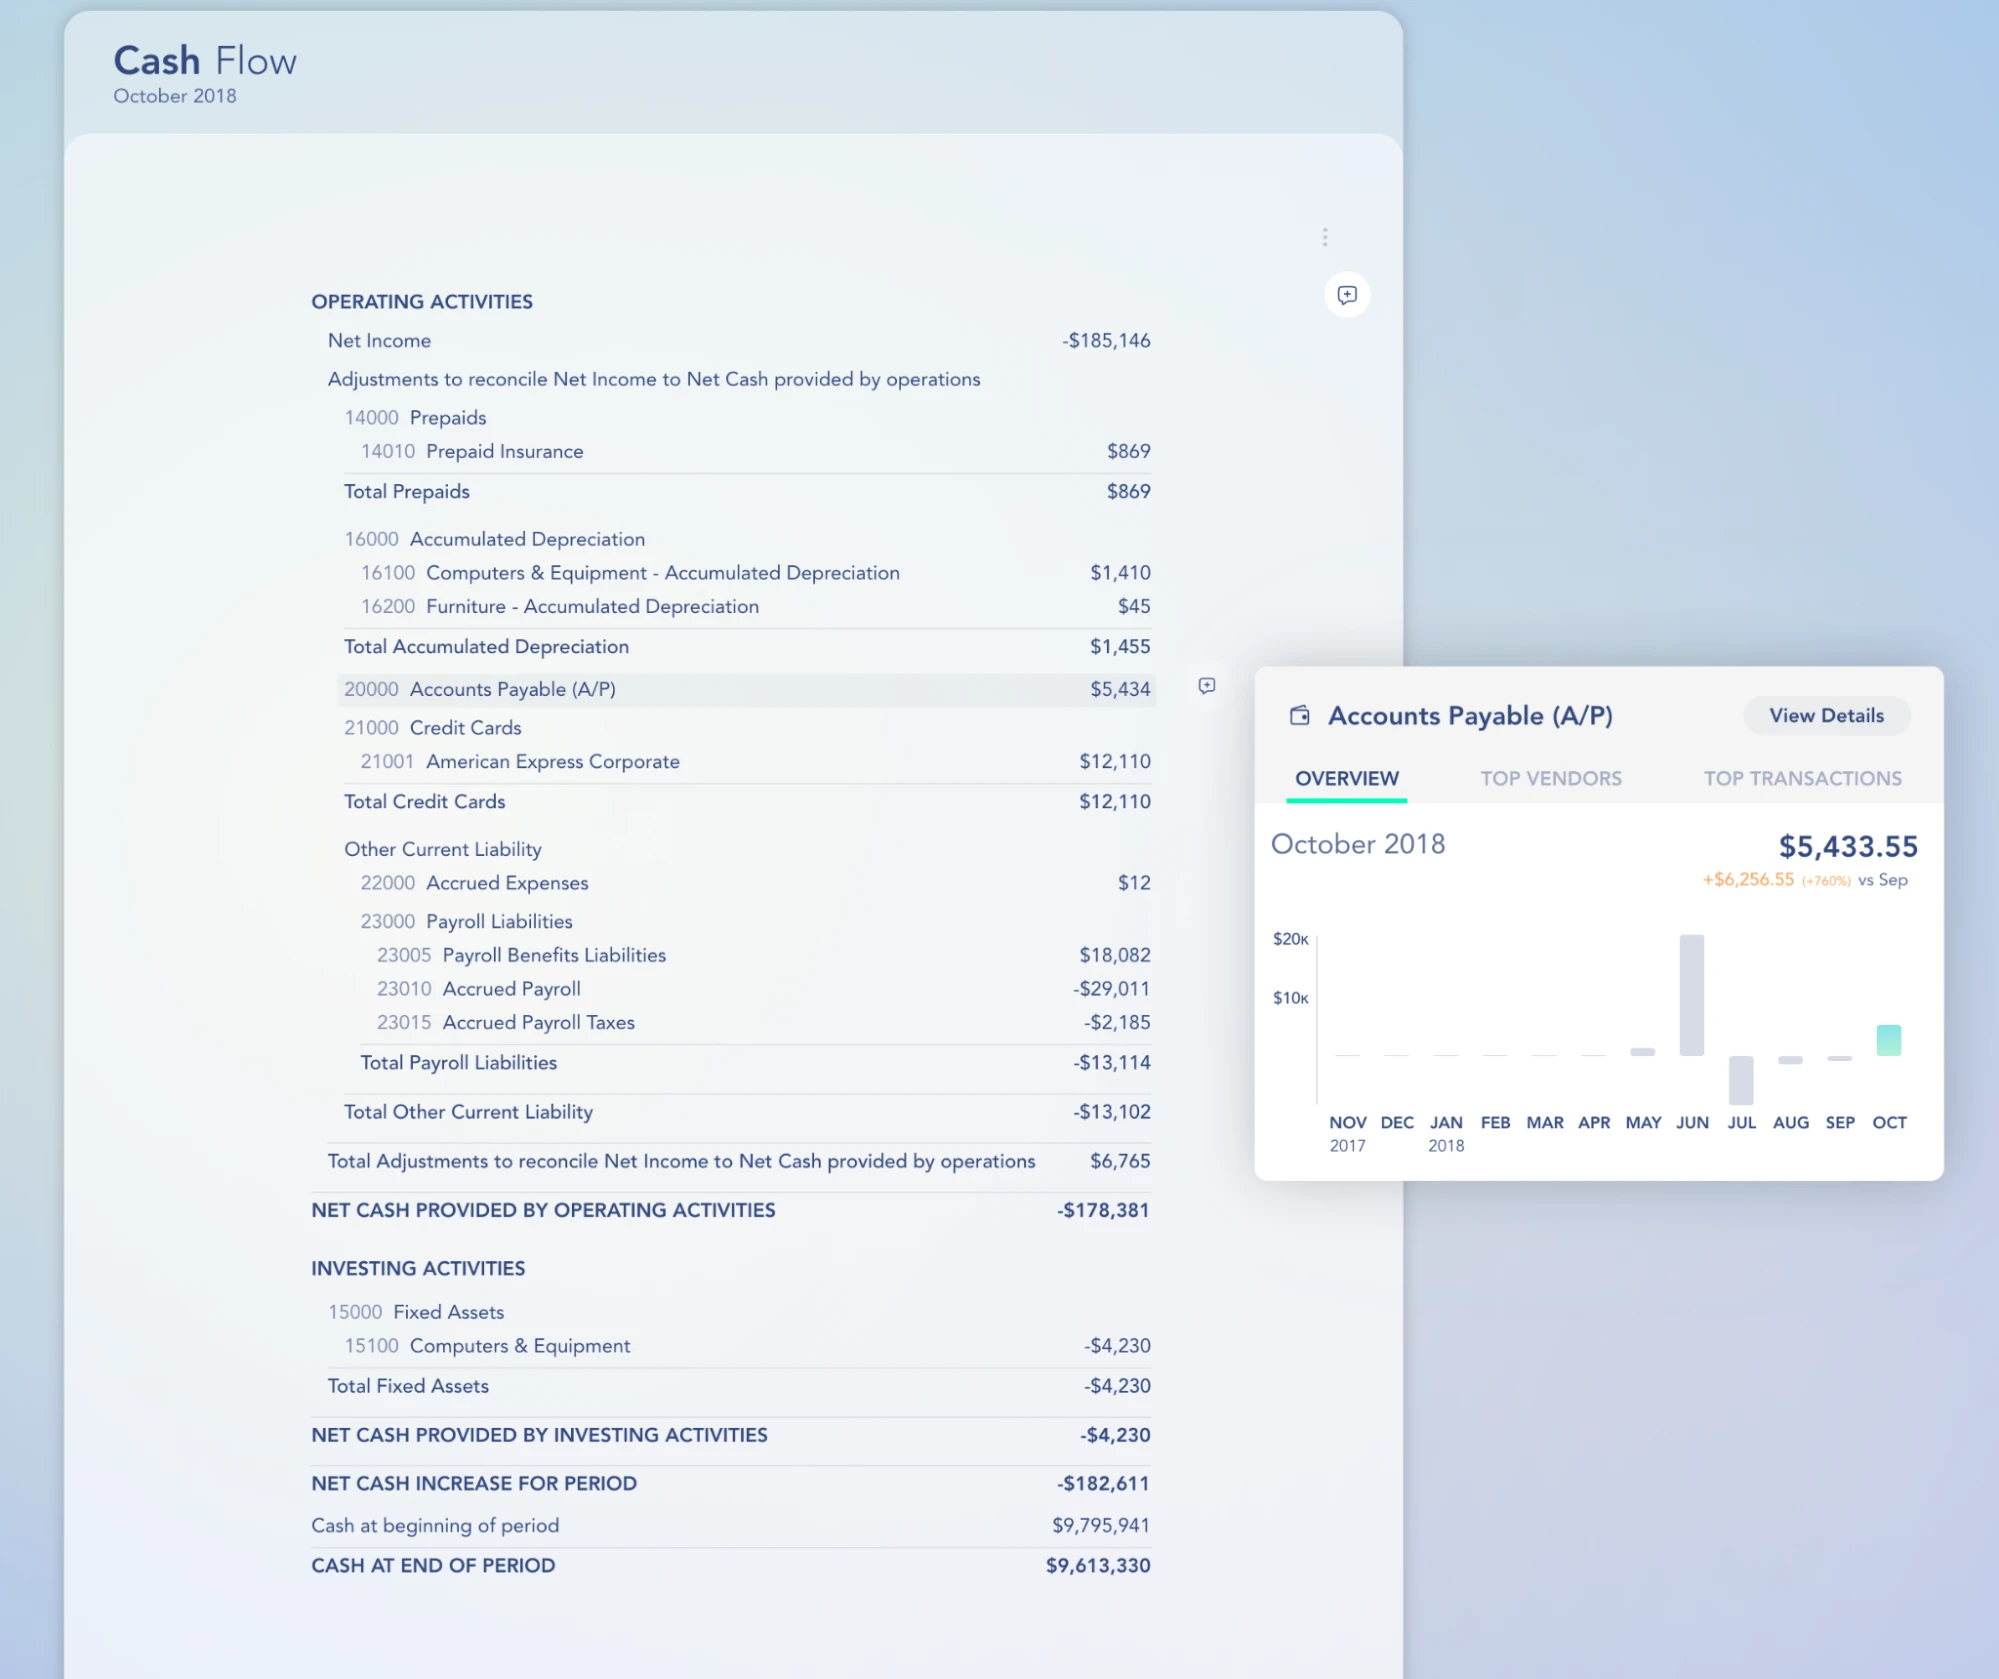Click the wallet icon beside Accounts Payable title
Screen dimensions: 1999x1679
click(x=1299, y=715)
